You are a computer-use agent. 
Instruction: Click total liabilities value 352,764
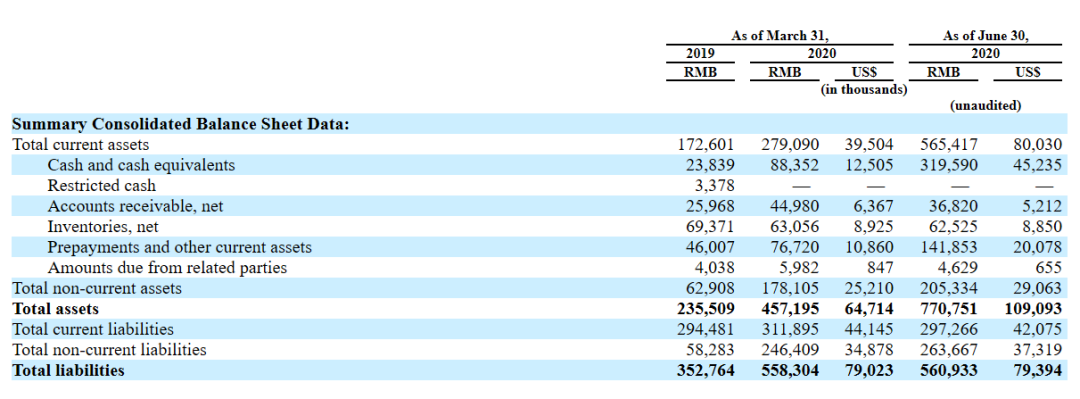click(x=706, y=370)
